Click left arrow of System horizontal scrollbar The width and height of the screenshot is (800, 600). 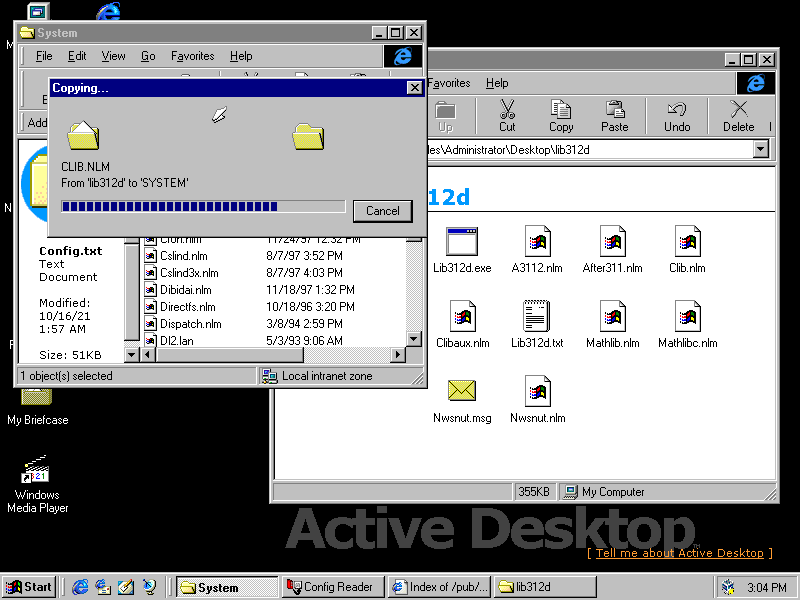(148, 354)
